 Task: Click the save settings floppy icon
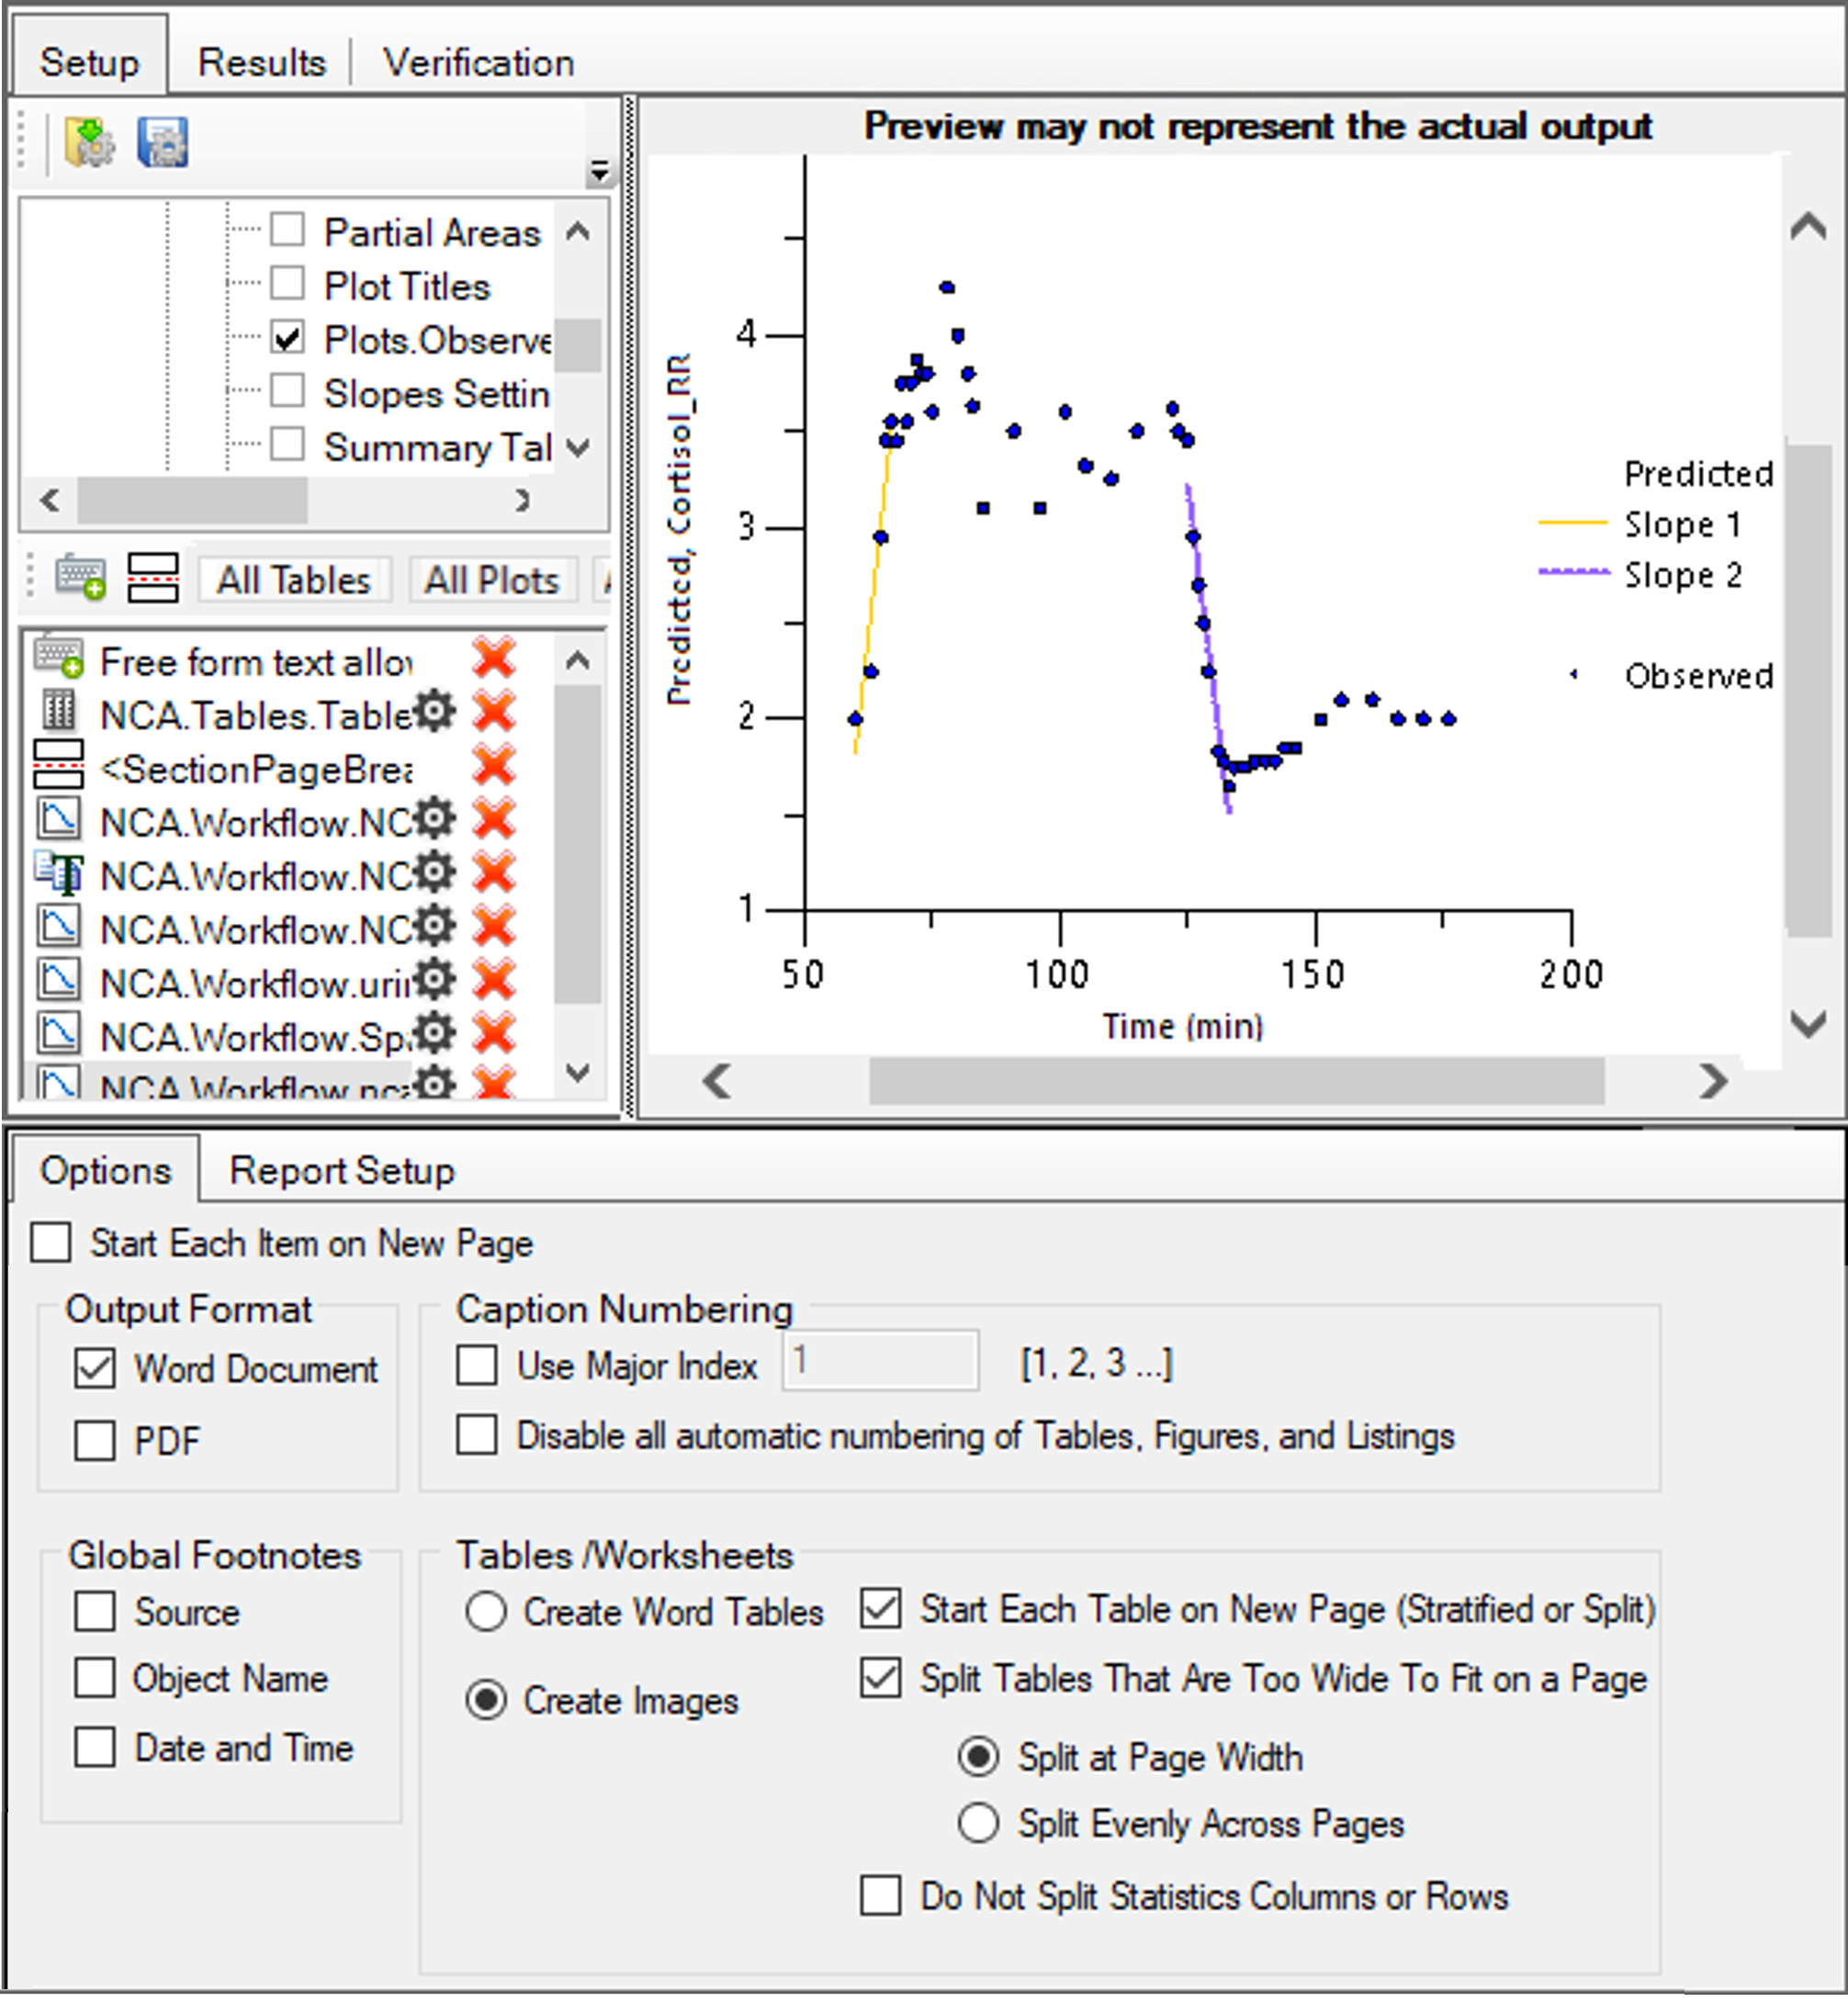click(162, 142)
